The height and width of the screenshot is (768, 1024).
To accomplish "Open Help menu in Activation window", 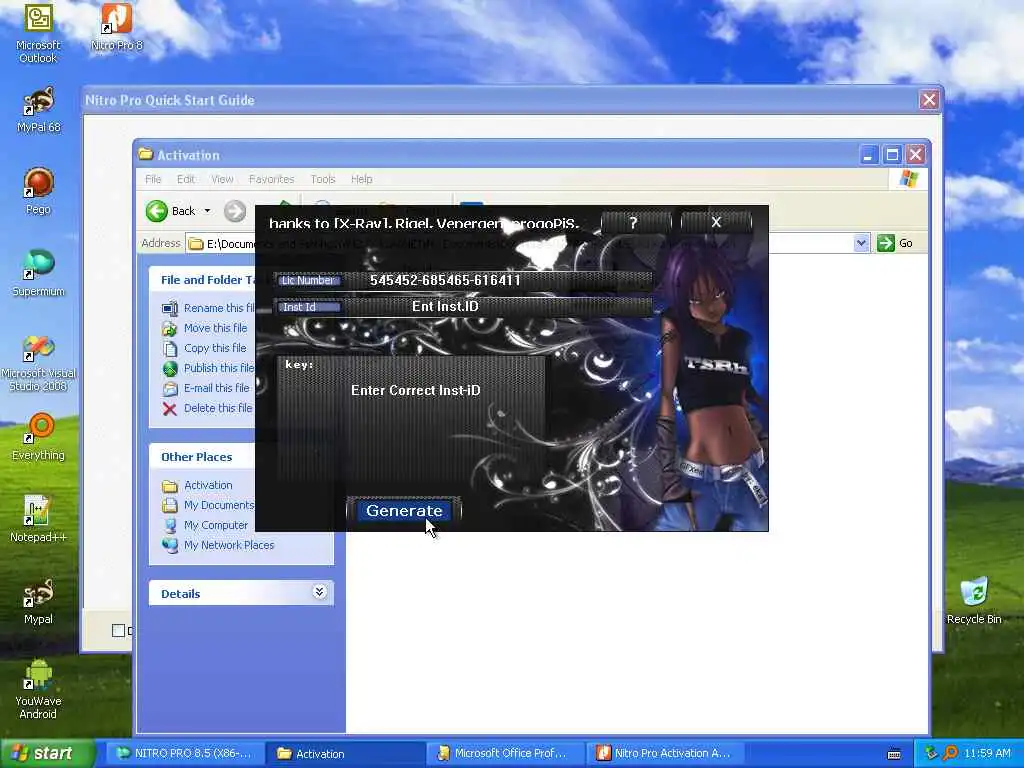I will point(361,179).
